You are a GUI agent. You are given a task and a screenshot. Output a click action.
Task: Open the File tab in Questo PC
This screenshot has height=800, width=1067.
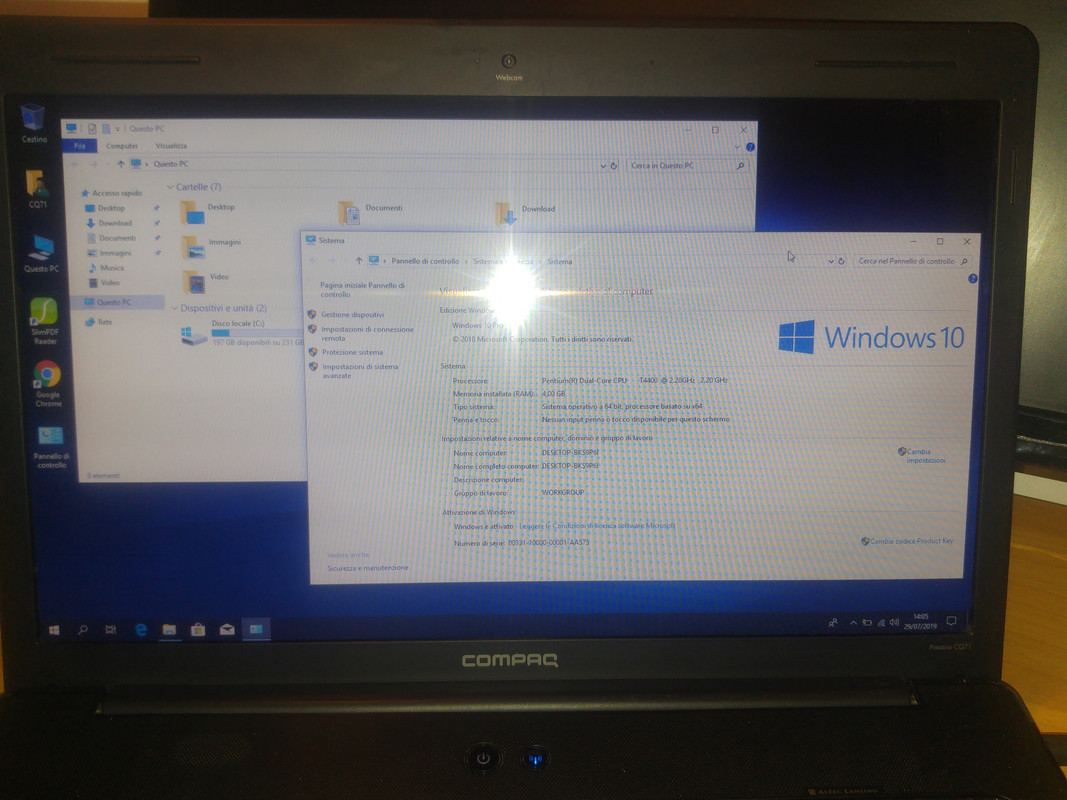(80, 146)
